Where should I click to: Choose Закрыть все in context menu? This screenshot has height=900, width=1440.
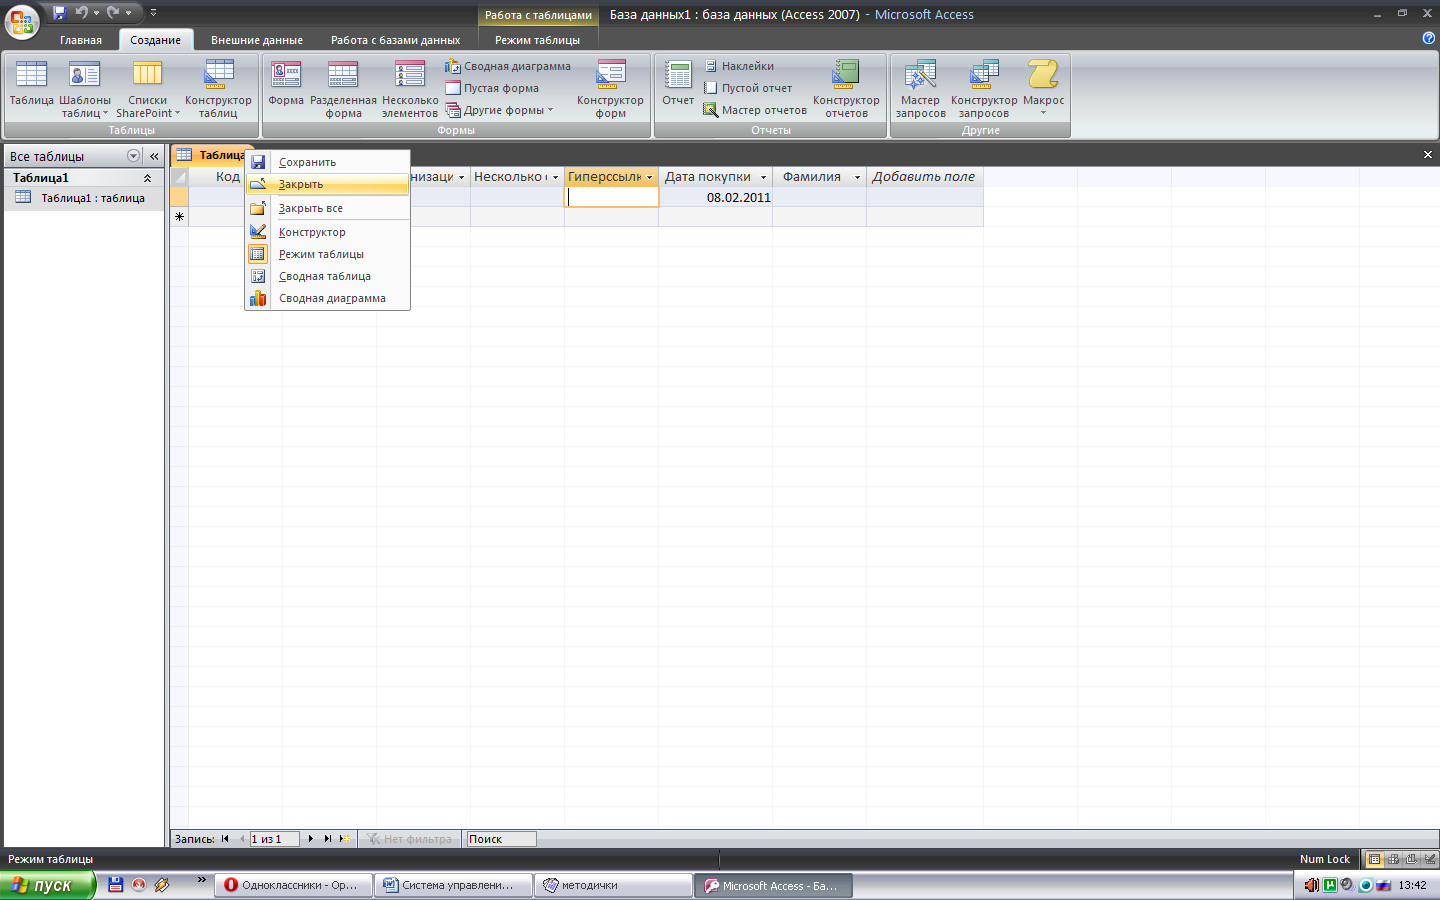(x=328, y=208)
